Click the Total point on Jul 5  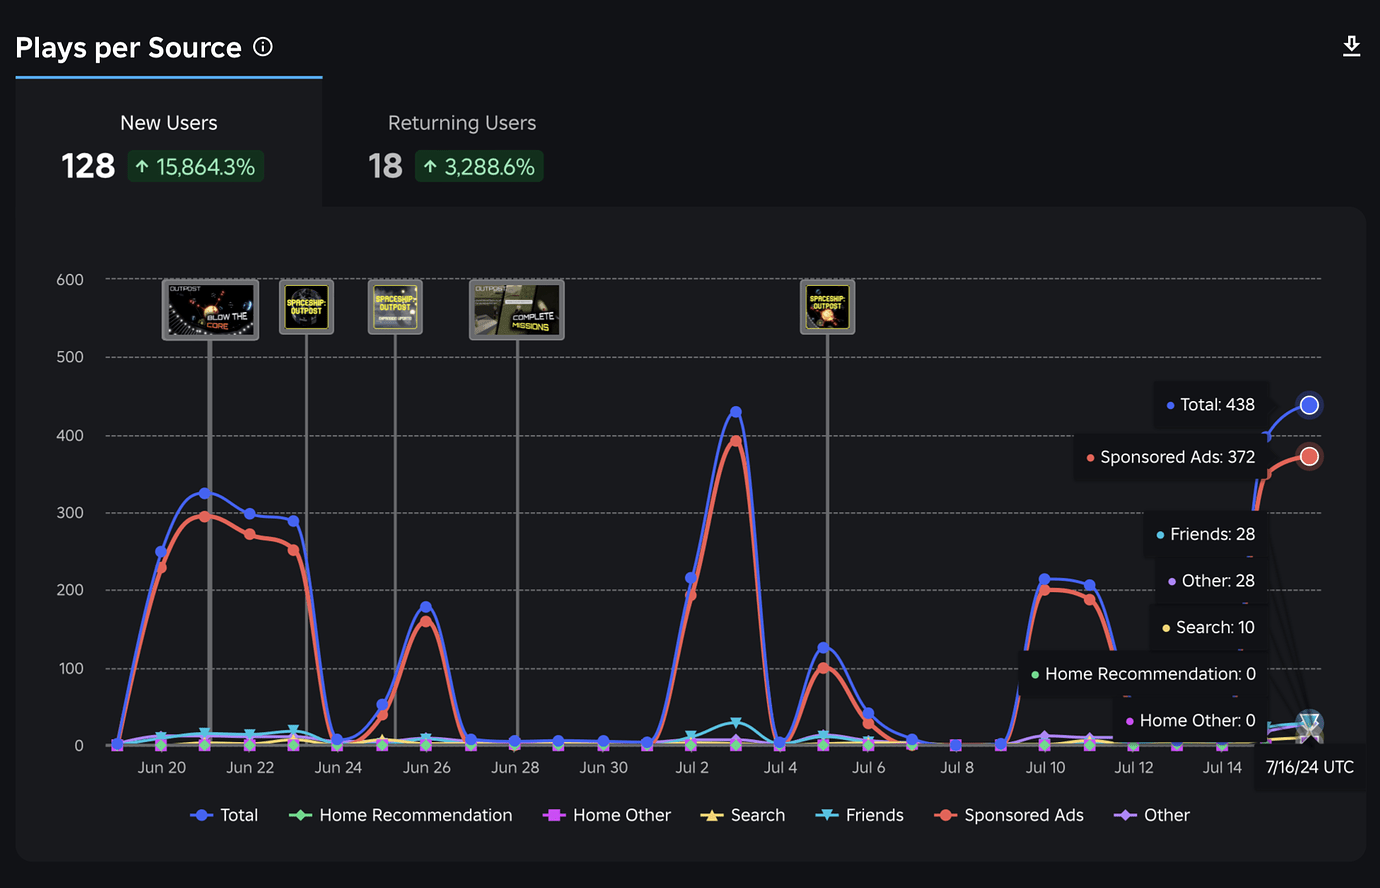(824, 648)
